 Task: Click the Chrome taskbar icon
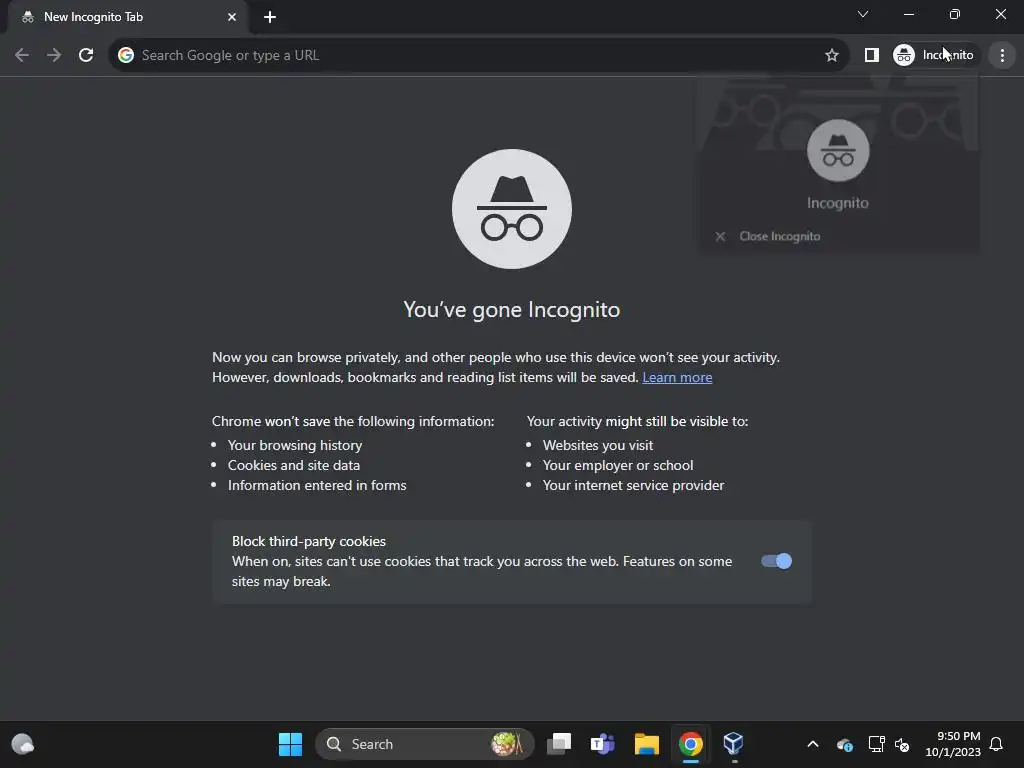point(690,744)
